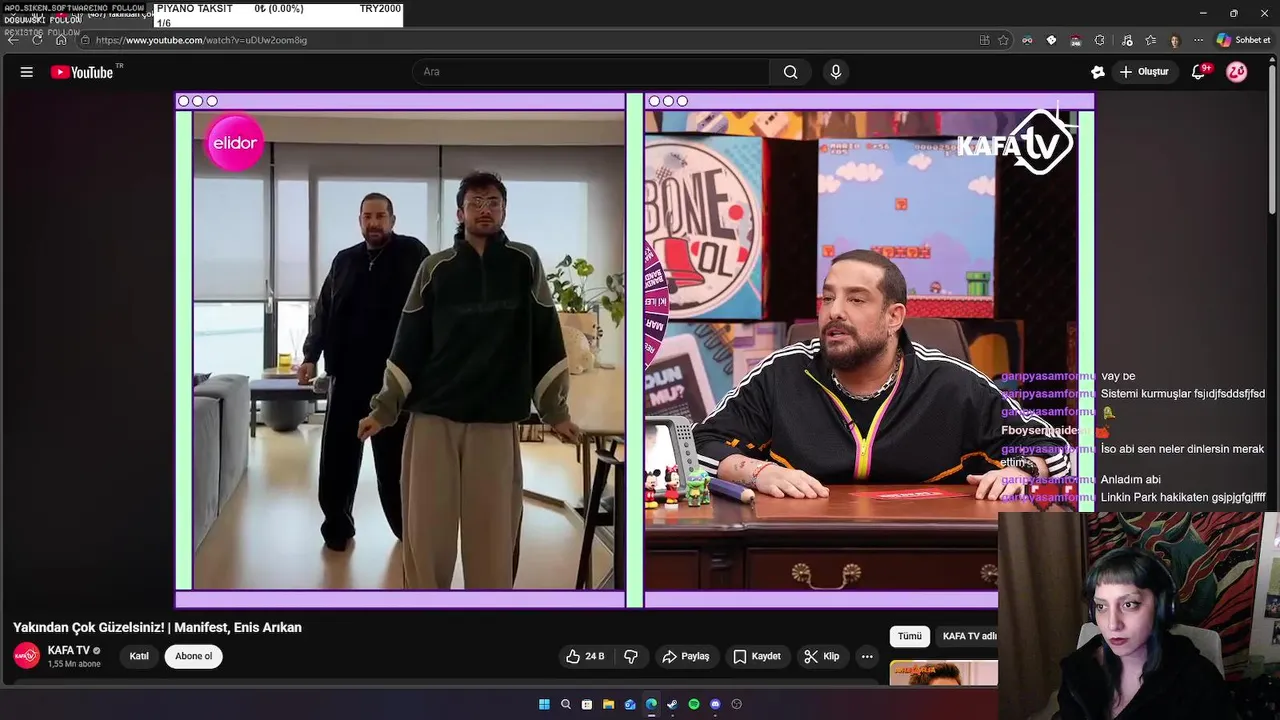Open the recommended video thumbnail under Tümü
This screenshot has height=720, width=1280.
943,673
